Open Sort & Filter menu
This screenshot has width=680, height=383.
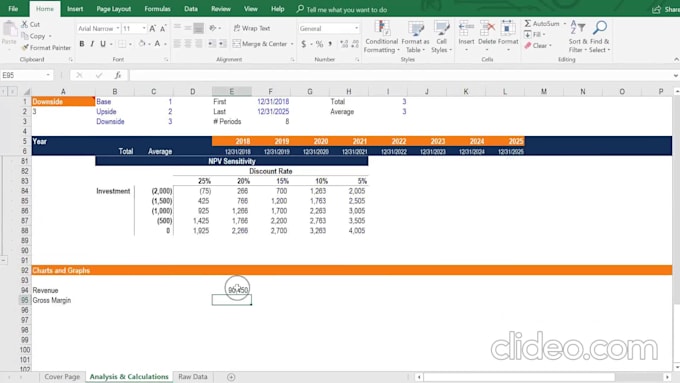click(x=578, y=37)
